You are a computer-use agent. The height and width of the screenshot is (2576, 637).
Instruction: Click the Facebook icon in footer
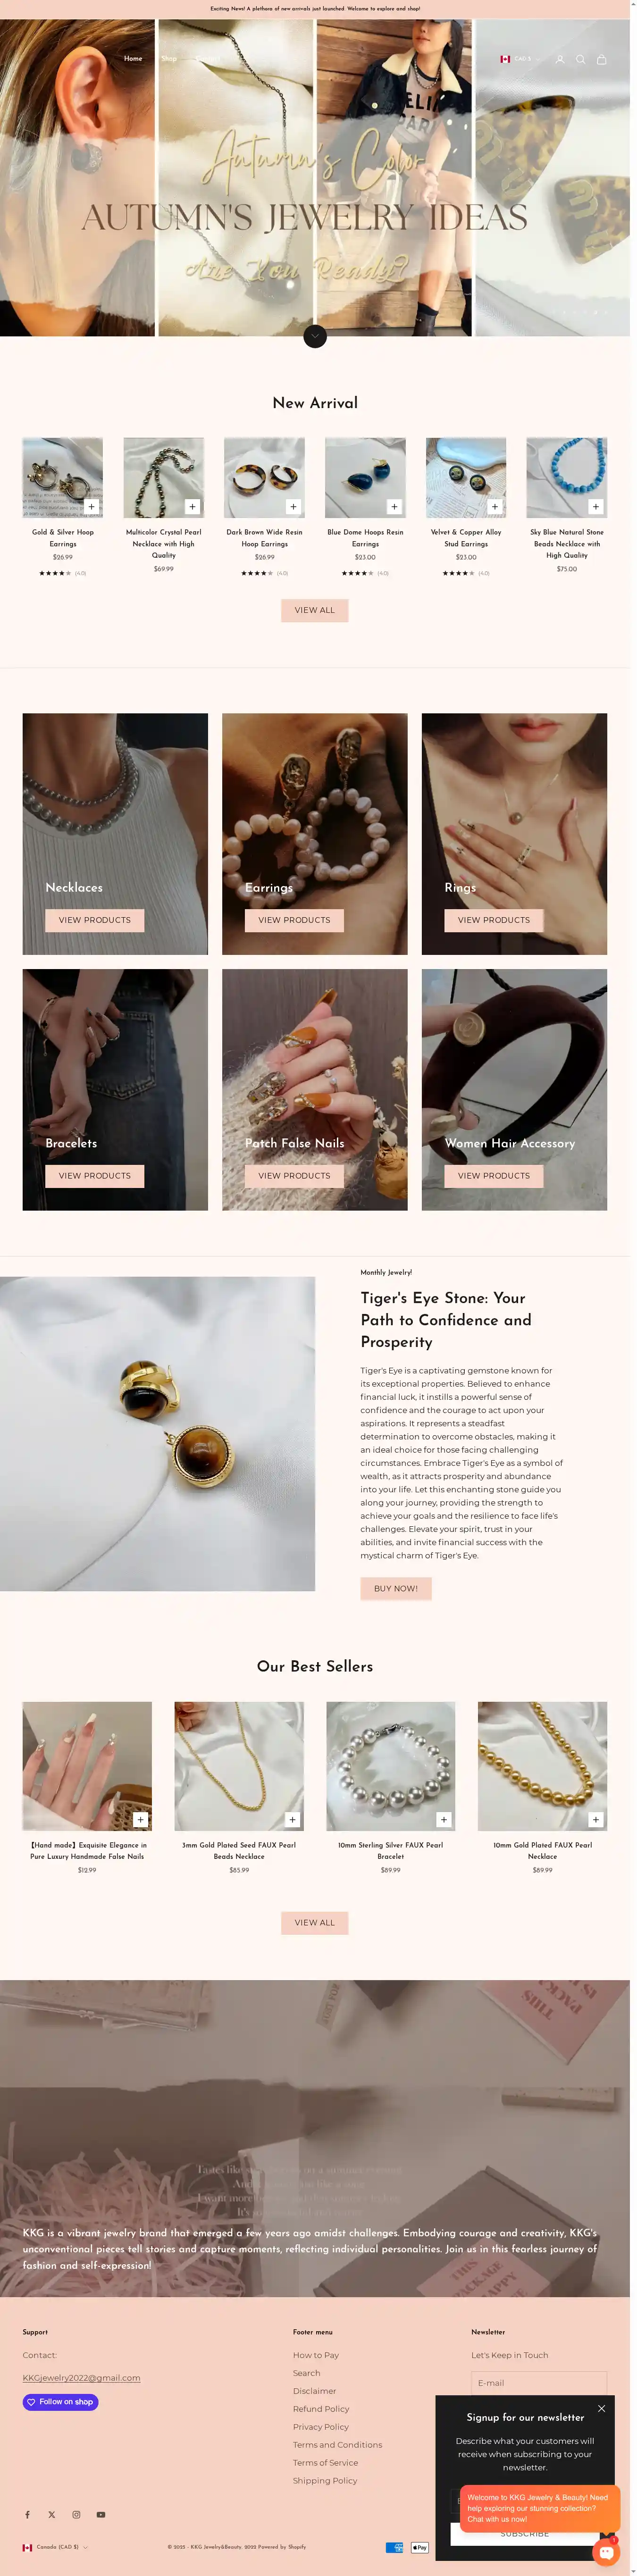coord(27,2515)
